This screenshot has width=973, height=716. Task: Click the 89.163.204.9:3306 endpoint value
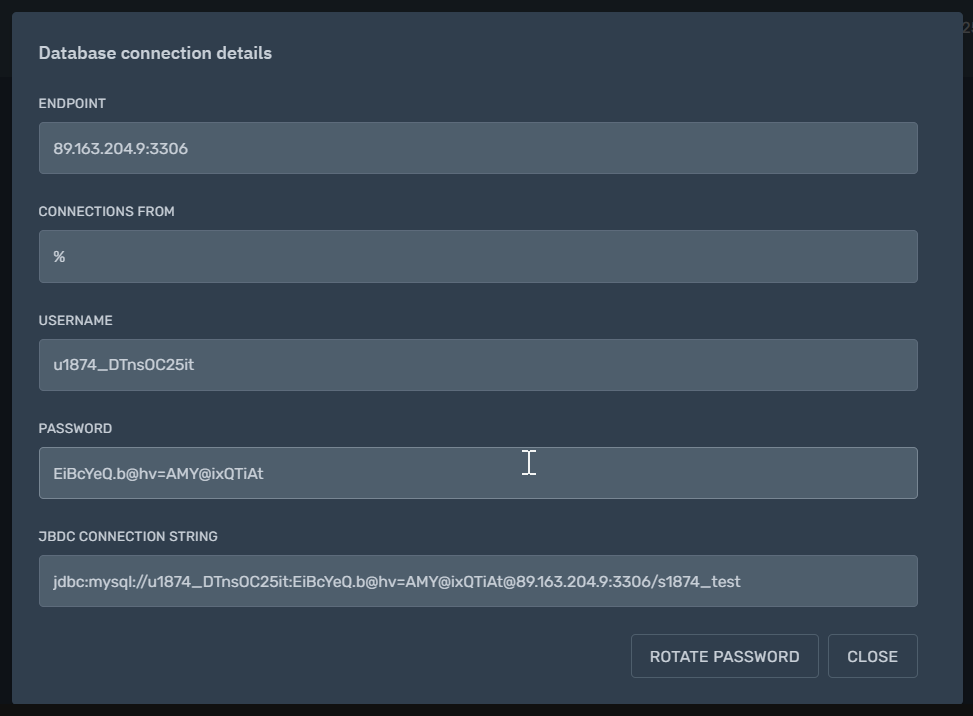point(120,148)
